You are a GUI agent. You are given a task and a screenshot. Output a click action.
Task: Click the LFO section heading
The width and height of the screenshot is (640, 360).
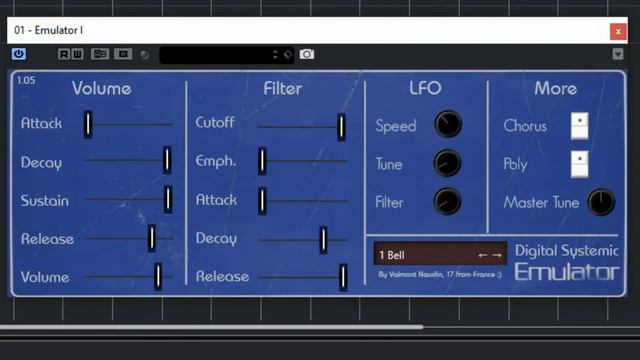tap(425, 88)
